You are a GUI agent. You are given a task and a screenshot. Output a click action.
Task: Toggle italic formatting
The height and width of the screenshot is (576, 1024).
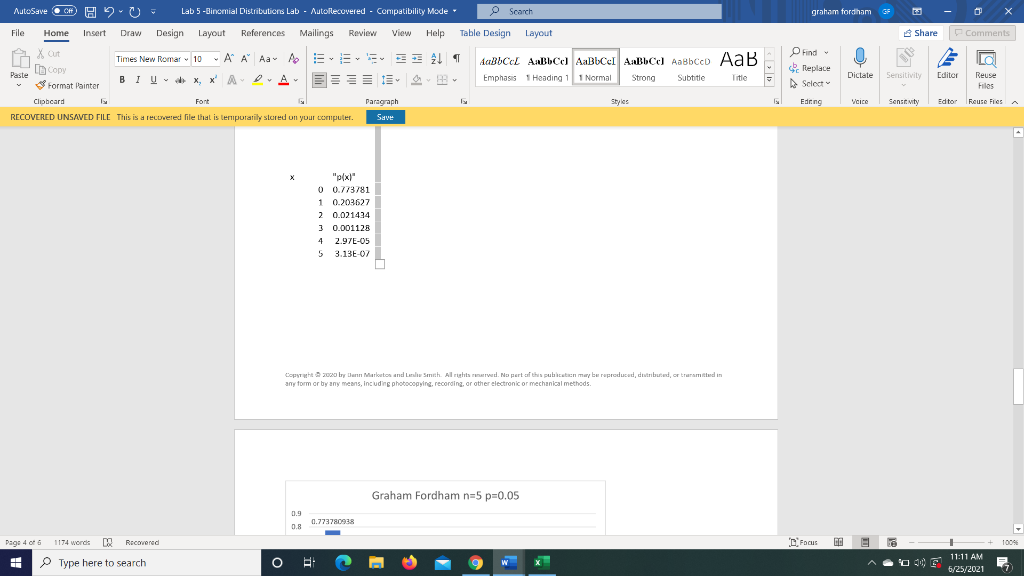138,80
